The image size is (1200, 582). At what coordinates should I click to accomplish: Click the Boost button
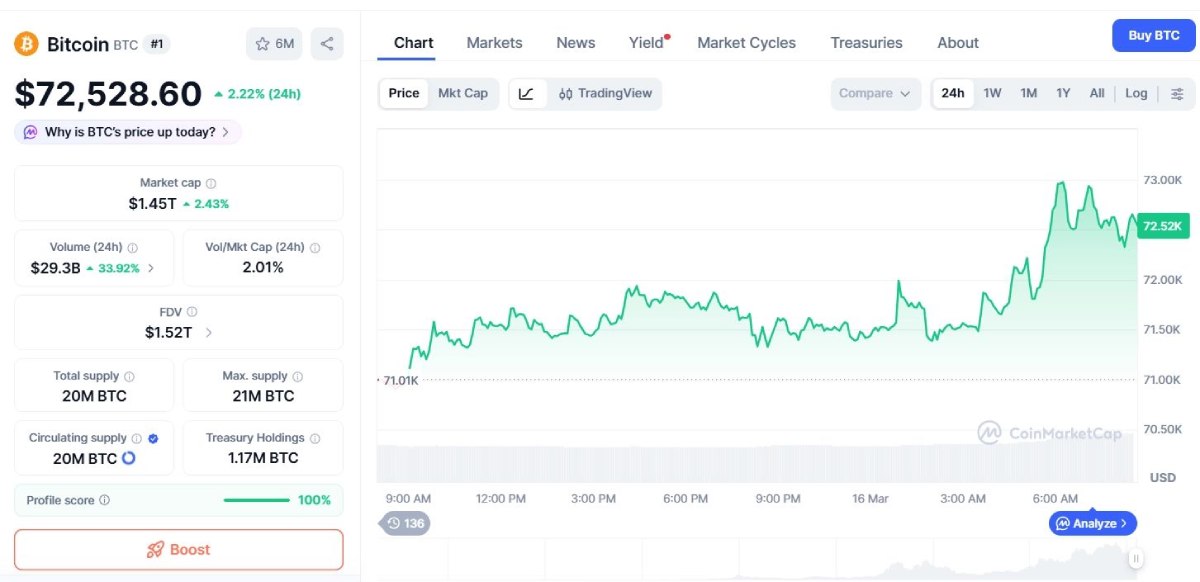click(x=178, y=549)
